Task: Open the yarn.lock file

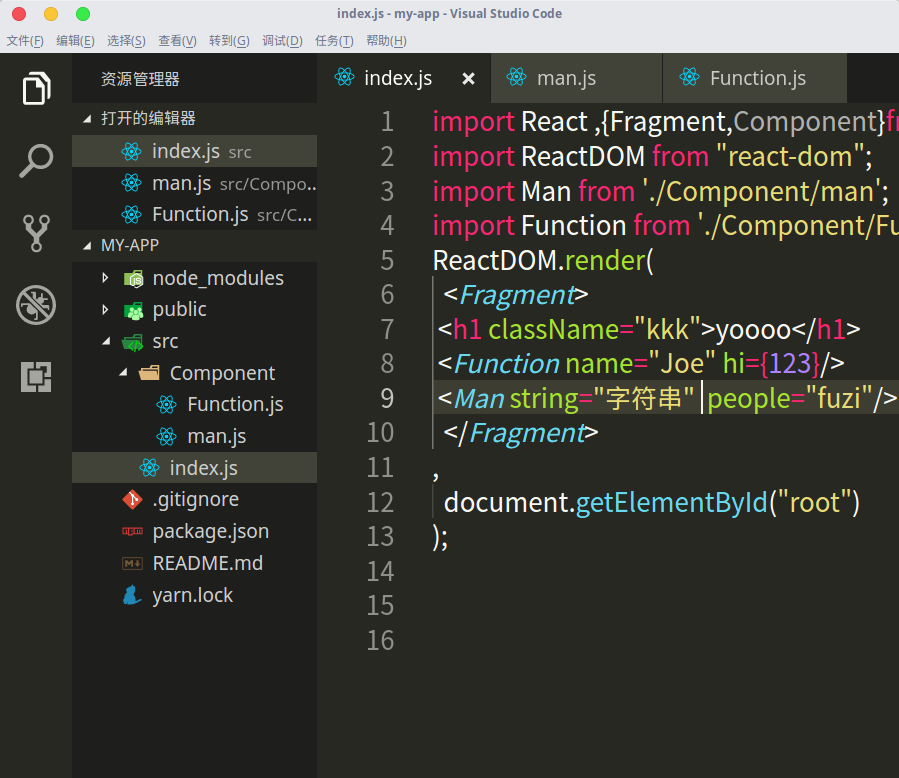Action: (x=194, y=595)
